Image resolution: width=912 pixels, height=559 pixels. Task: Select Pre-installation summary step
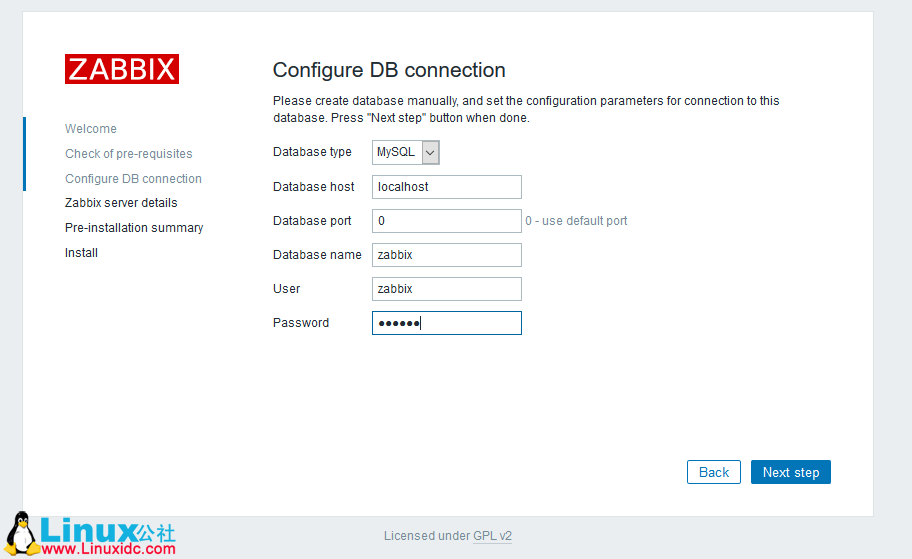click(134, 228)
